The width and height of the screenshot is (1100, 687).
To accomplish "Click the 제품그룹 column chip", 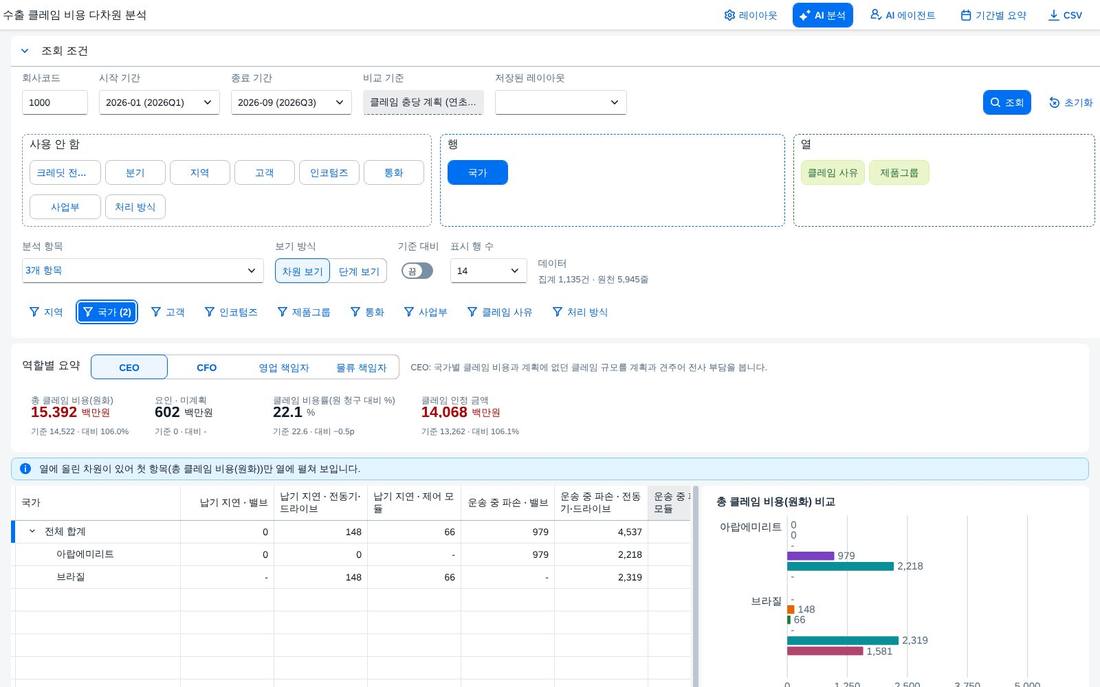I will click(899, 173).
